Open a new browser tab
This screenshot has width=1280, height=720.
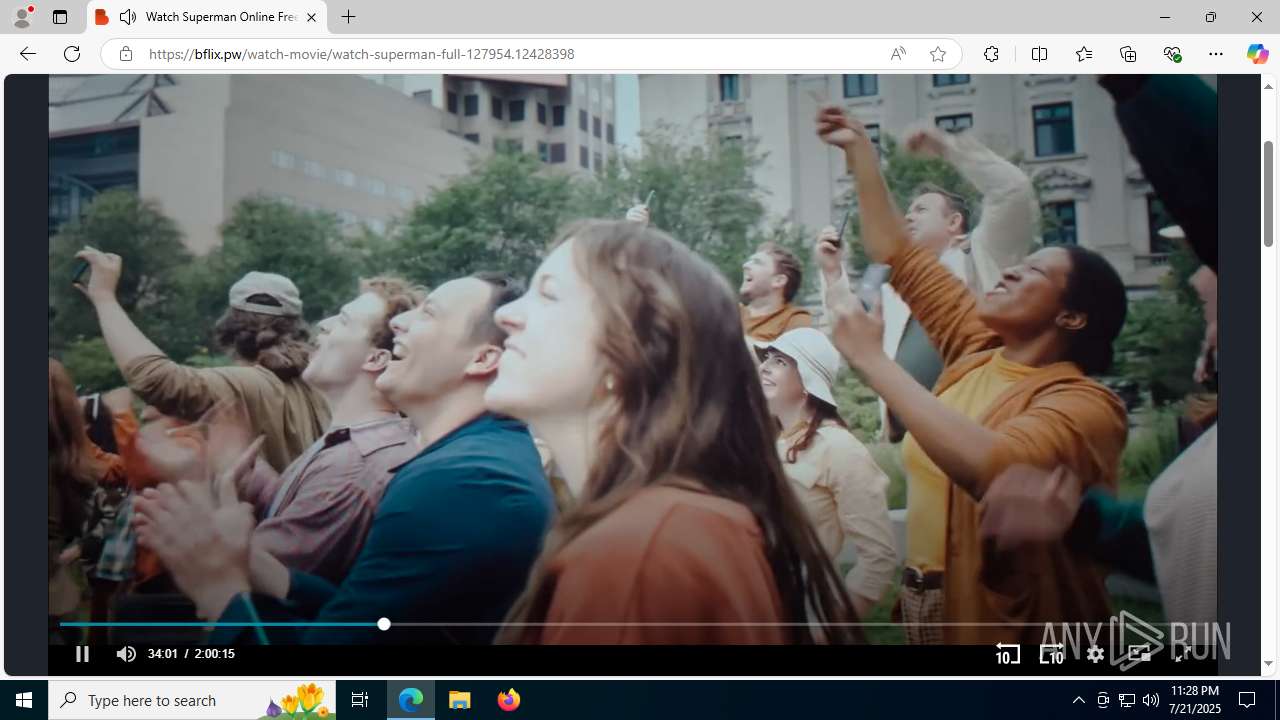[348, 17]
